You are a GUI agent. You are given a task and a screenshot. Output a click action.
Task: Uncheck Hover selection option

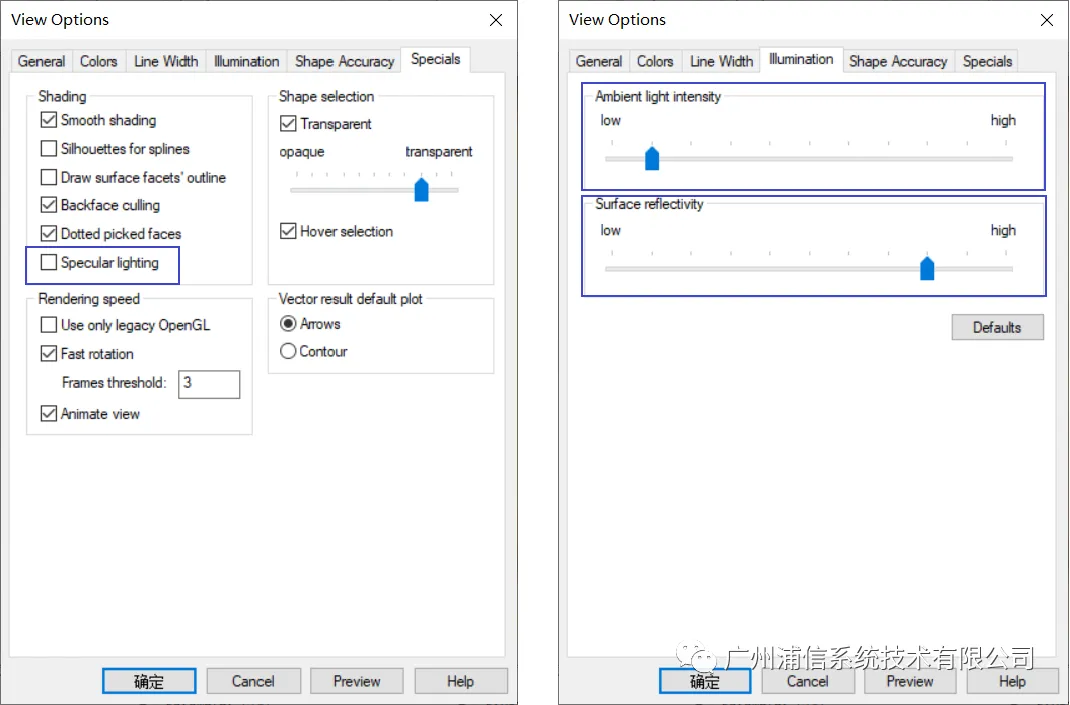tap(288, 231)
